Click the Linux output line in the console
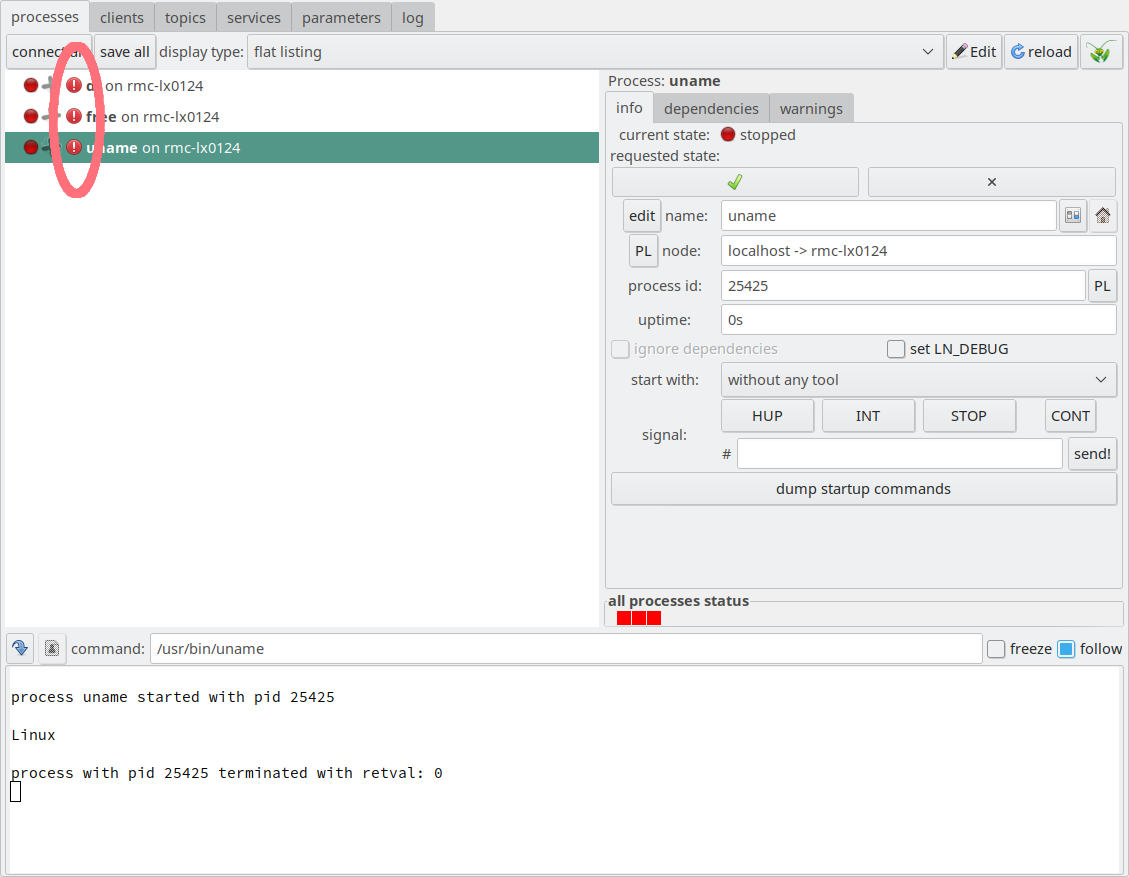 click(33, 735)
